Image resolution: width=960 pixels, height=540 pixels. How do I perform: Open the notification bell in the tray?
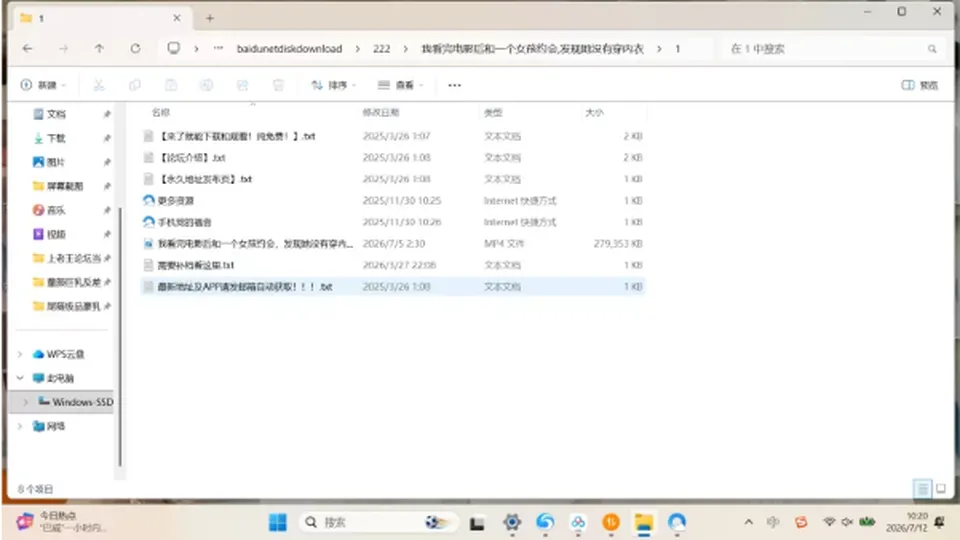[940, 522]
